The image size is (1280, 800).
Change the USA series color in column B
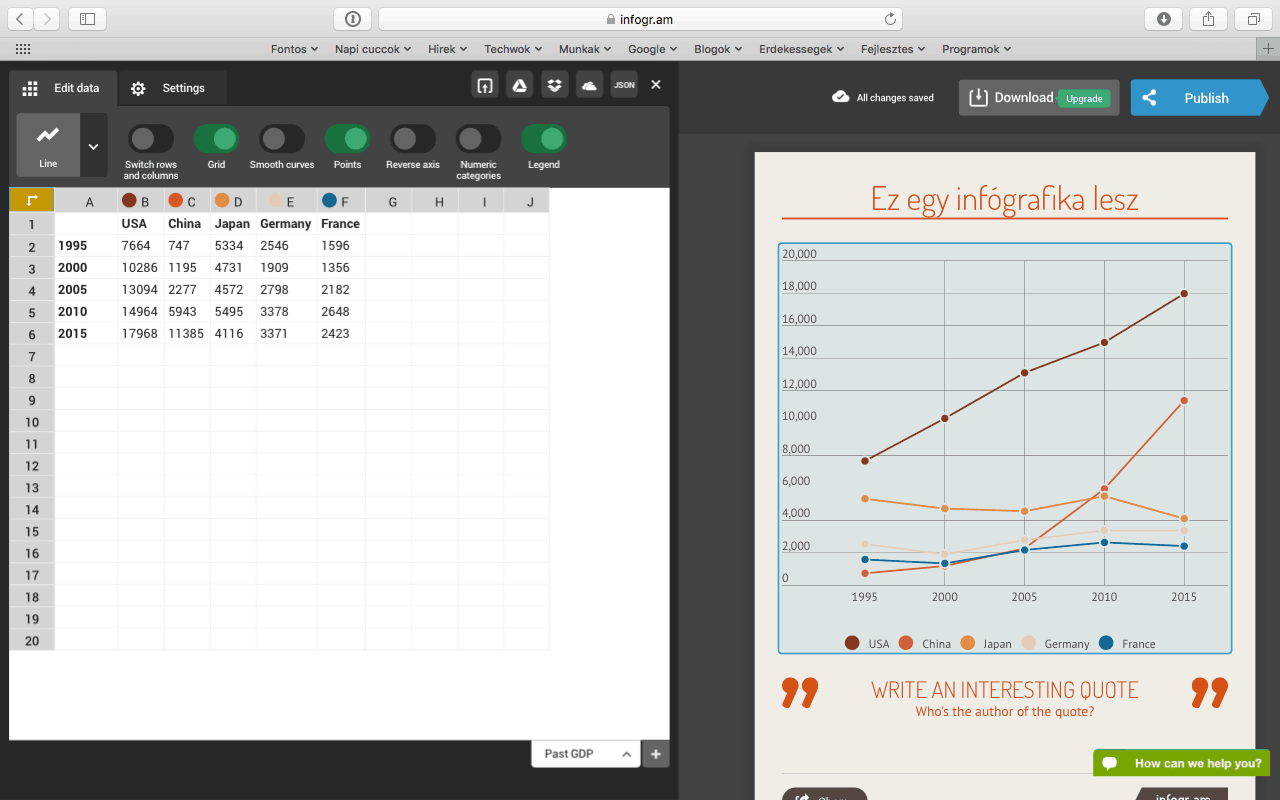(129, 201)
